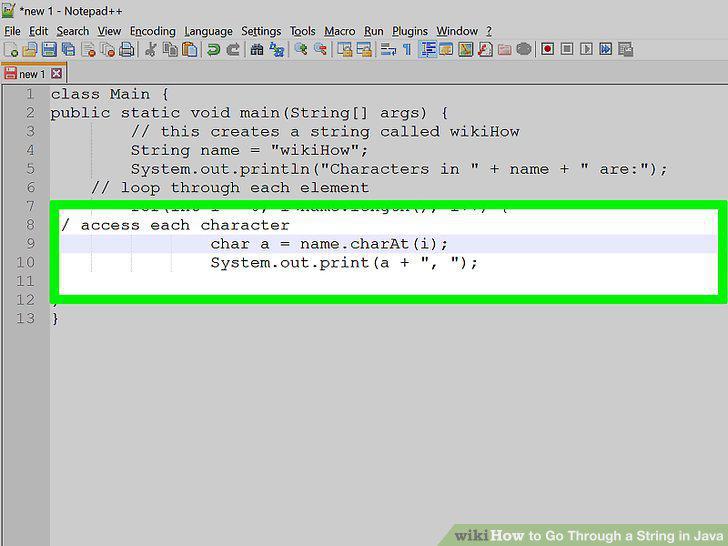Open the Language menu
The width and height of the screenshot is (728, 546).
click(x=208, y=31)
